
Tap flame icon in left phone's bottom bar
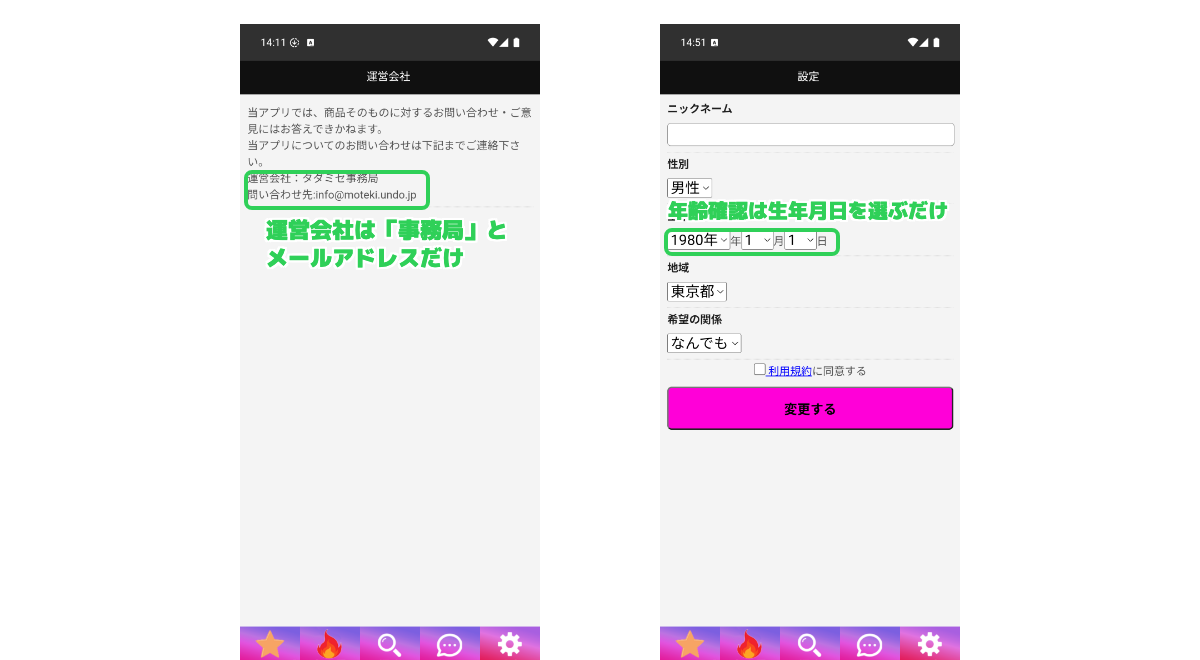[x=330, y=645]
